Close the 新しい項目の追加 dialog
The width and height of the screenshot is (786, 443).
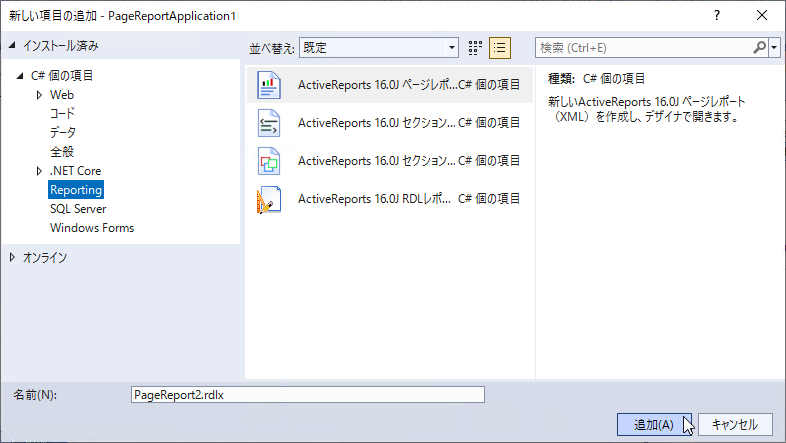pyautogui.click(x=762, y=16)
